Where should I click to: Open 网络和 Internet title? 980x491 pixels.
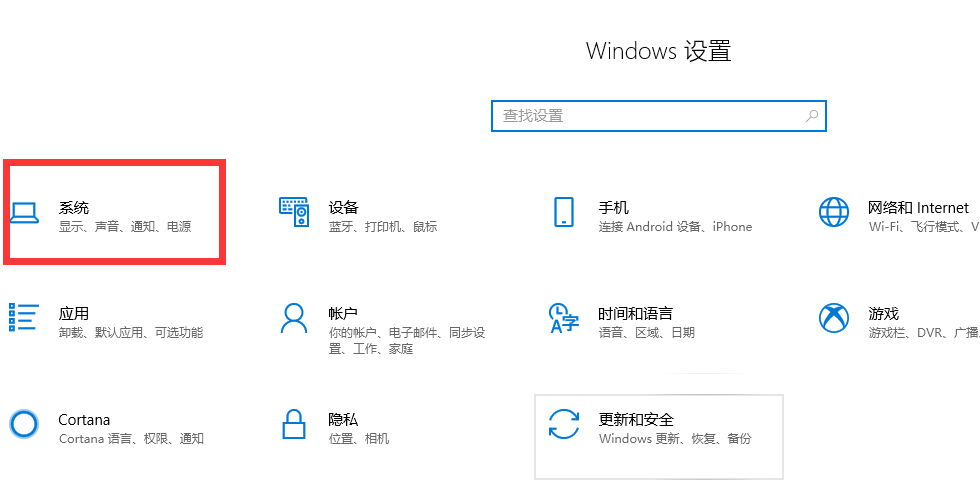pyautogui.click(x=918, y=207)
